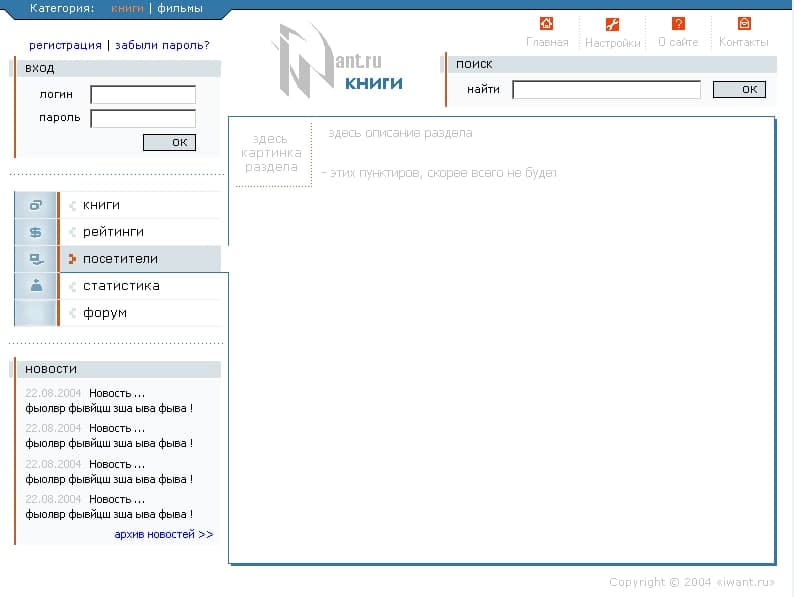Open the Контакты icon in header
Viewport: 794px width, 597px height.
[744, 24]
